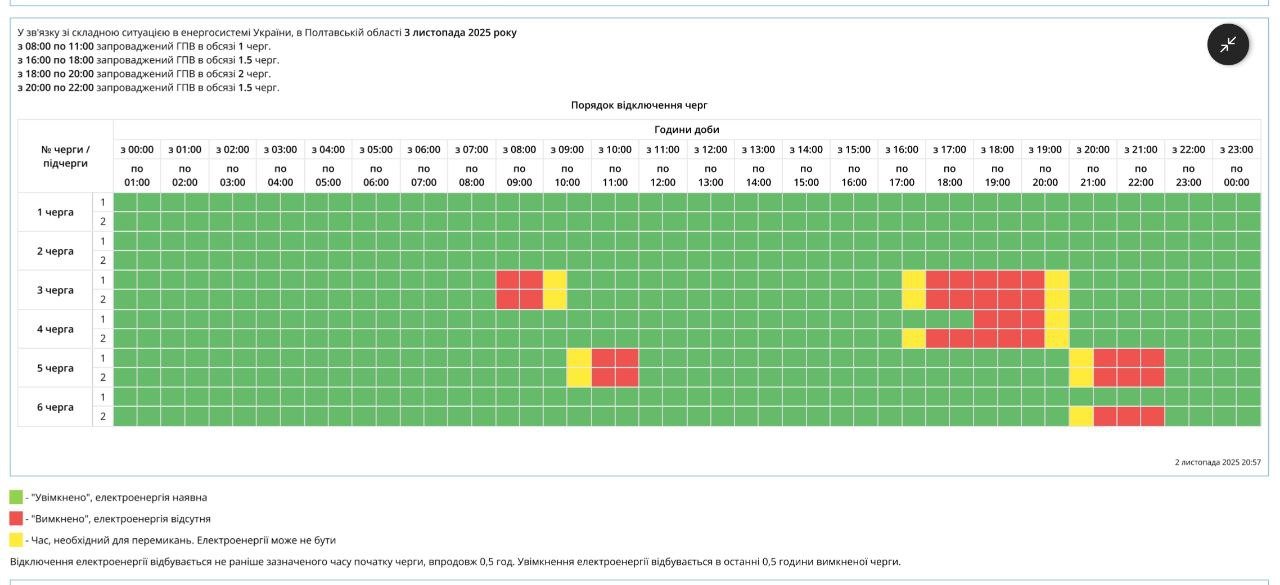This screenshot has height=585, width=1280.
Task: Click the "1 черга" row label
Action: pos(55,212)
